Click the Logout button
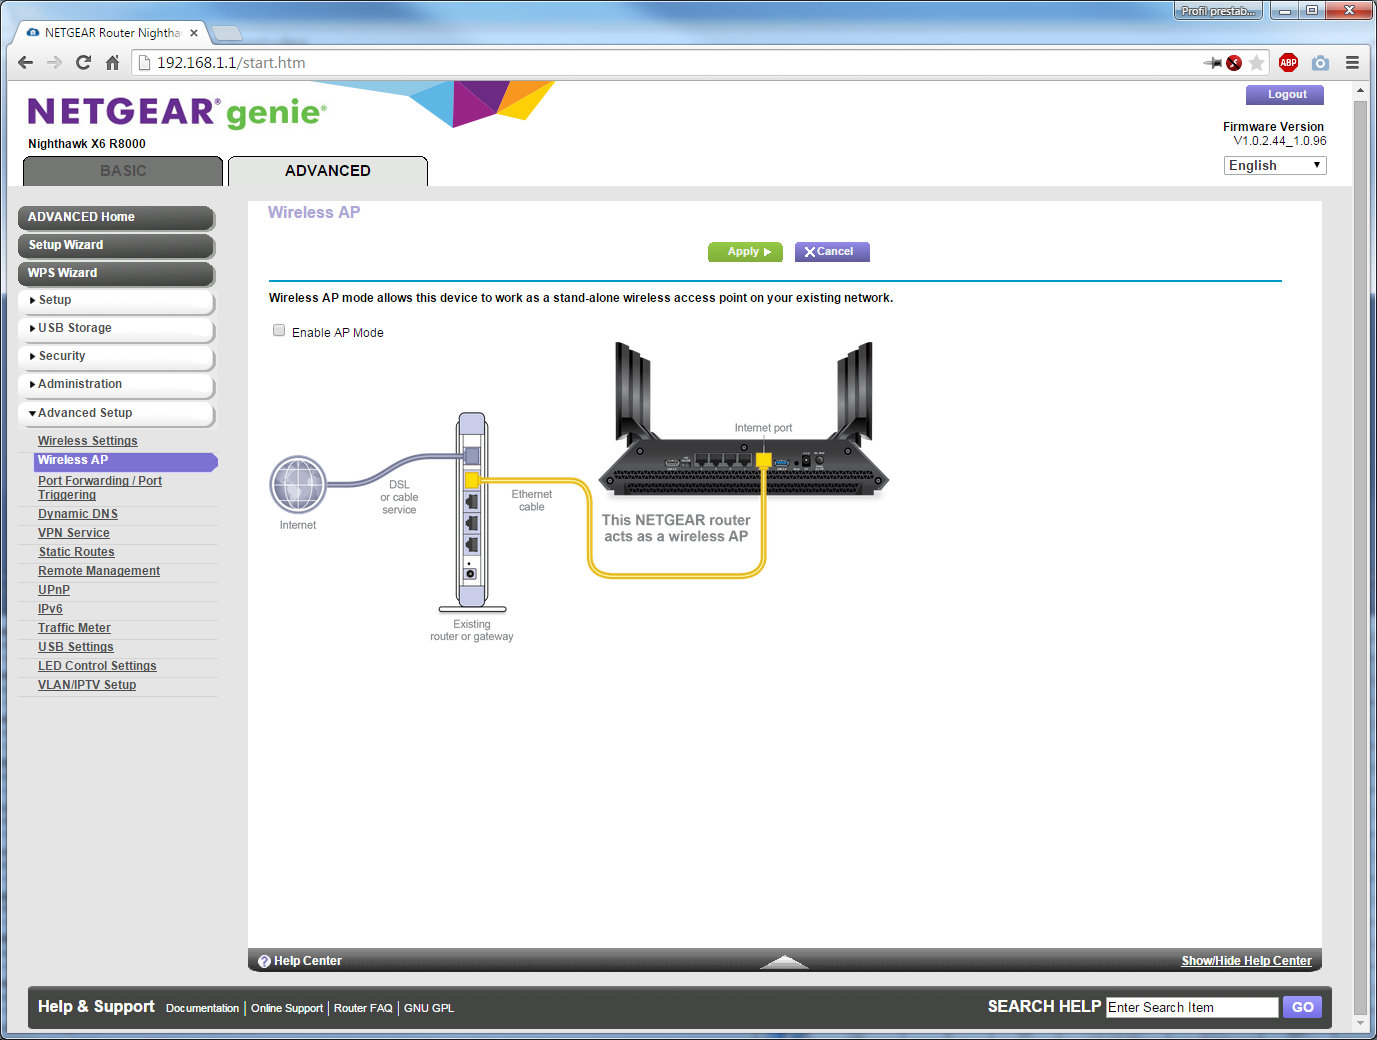The image size is (1377, 1040). point(1285,95)
